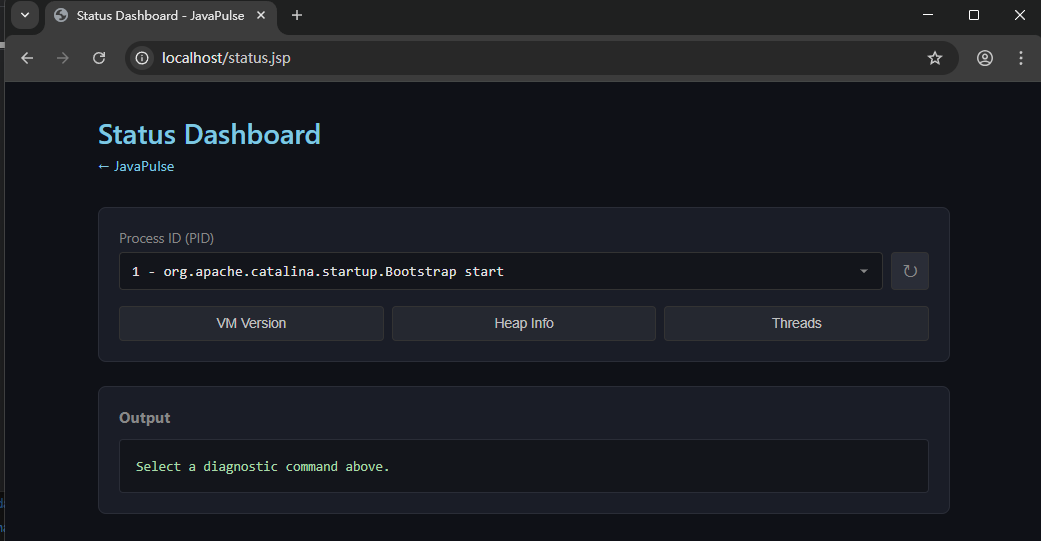The width and height of the screenshot is (1041, 541).
Task: Reload the status.jsp page
Action: coord(99,58)
